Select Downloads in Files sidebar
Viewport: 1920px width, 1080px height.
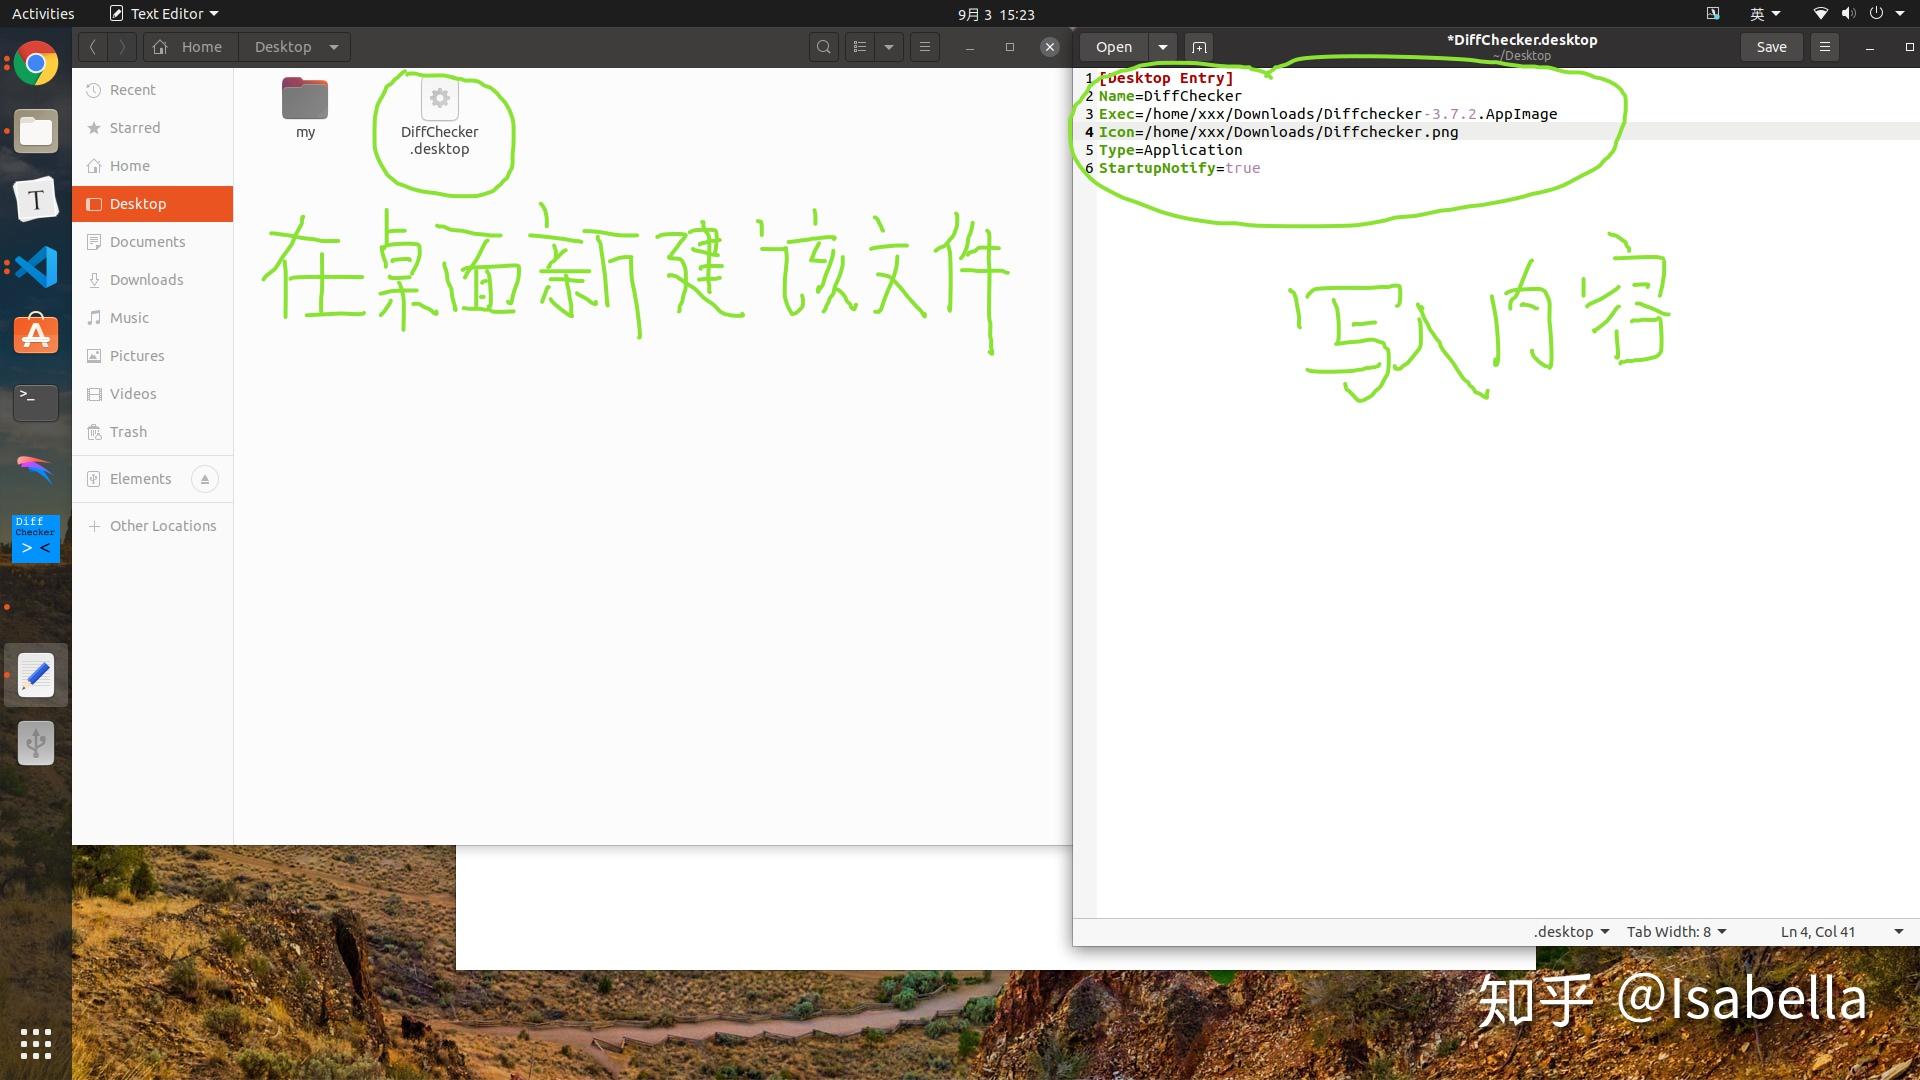click(x=146, y=280)
